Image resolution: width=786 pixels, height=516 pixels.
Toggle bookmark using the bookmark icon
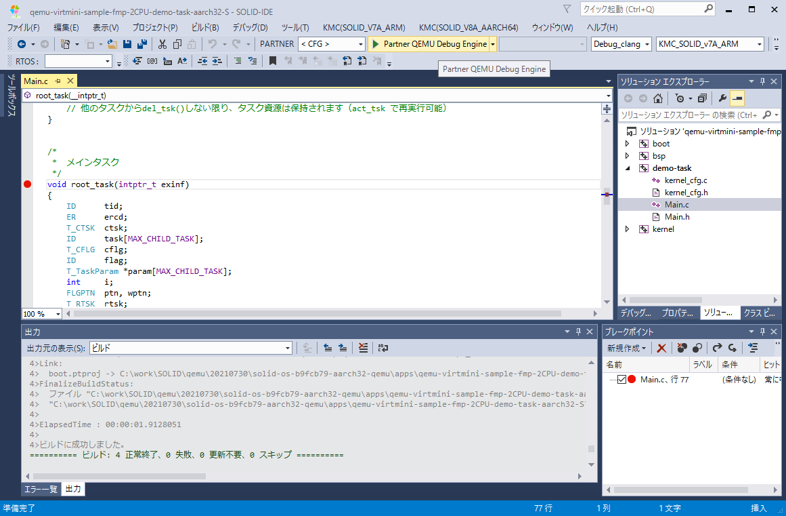(272, 61)
